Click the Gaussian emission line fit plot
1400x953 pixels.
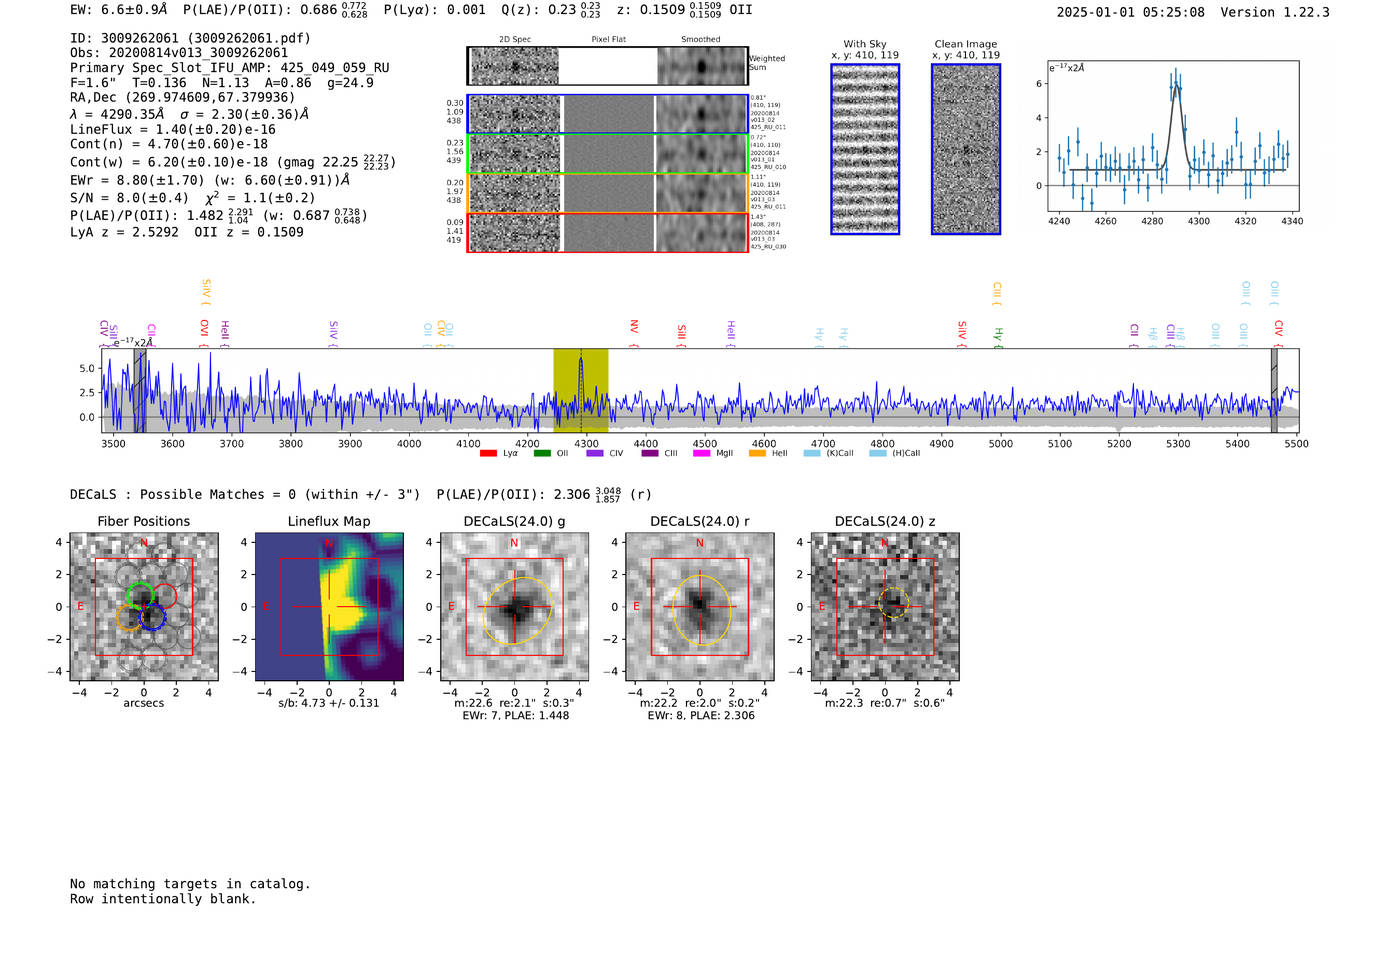click(1173, 136)
